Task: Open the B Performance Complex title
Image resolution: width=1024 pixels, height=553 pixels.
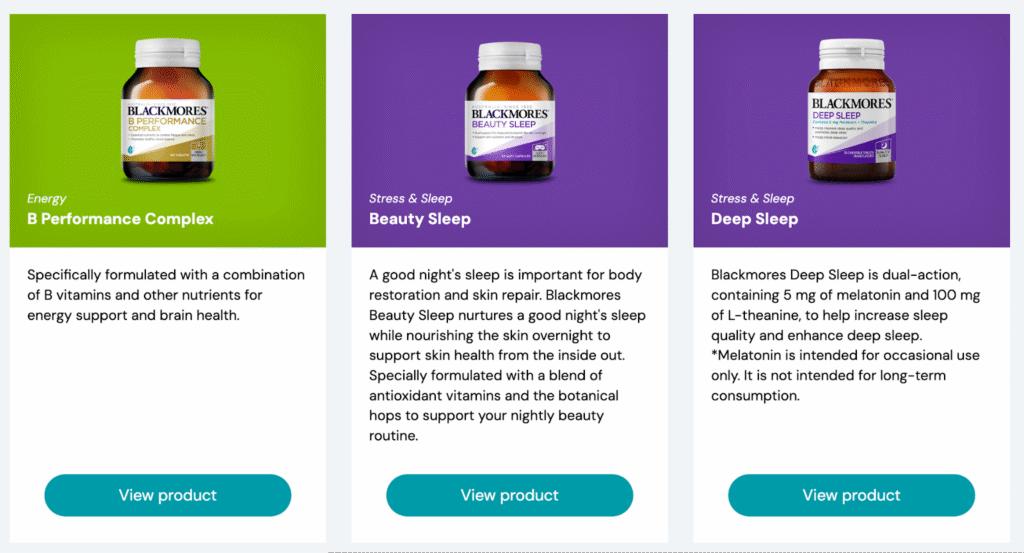Action: [120, 219]
